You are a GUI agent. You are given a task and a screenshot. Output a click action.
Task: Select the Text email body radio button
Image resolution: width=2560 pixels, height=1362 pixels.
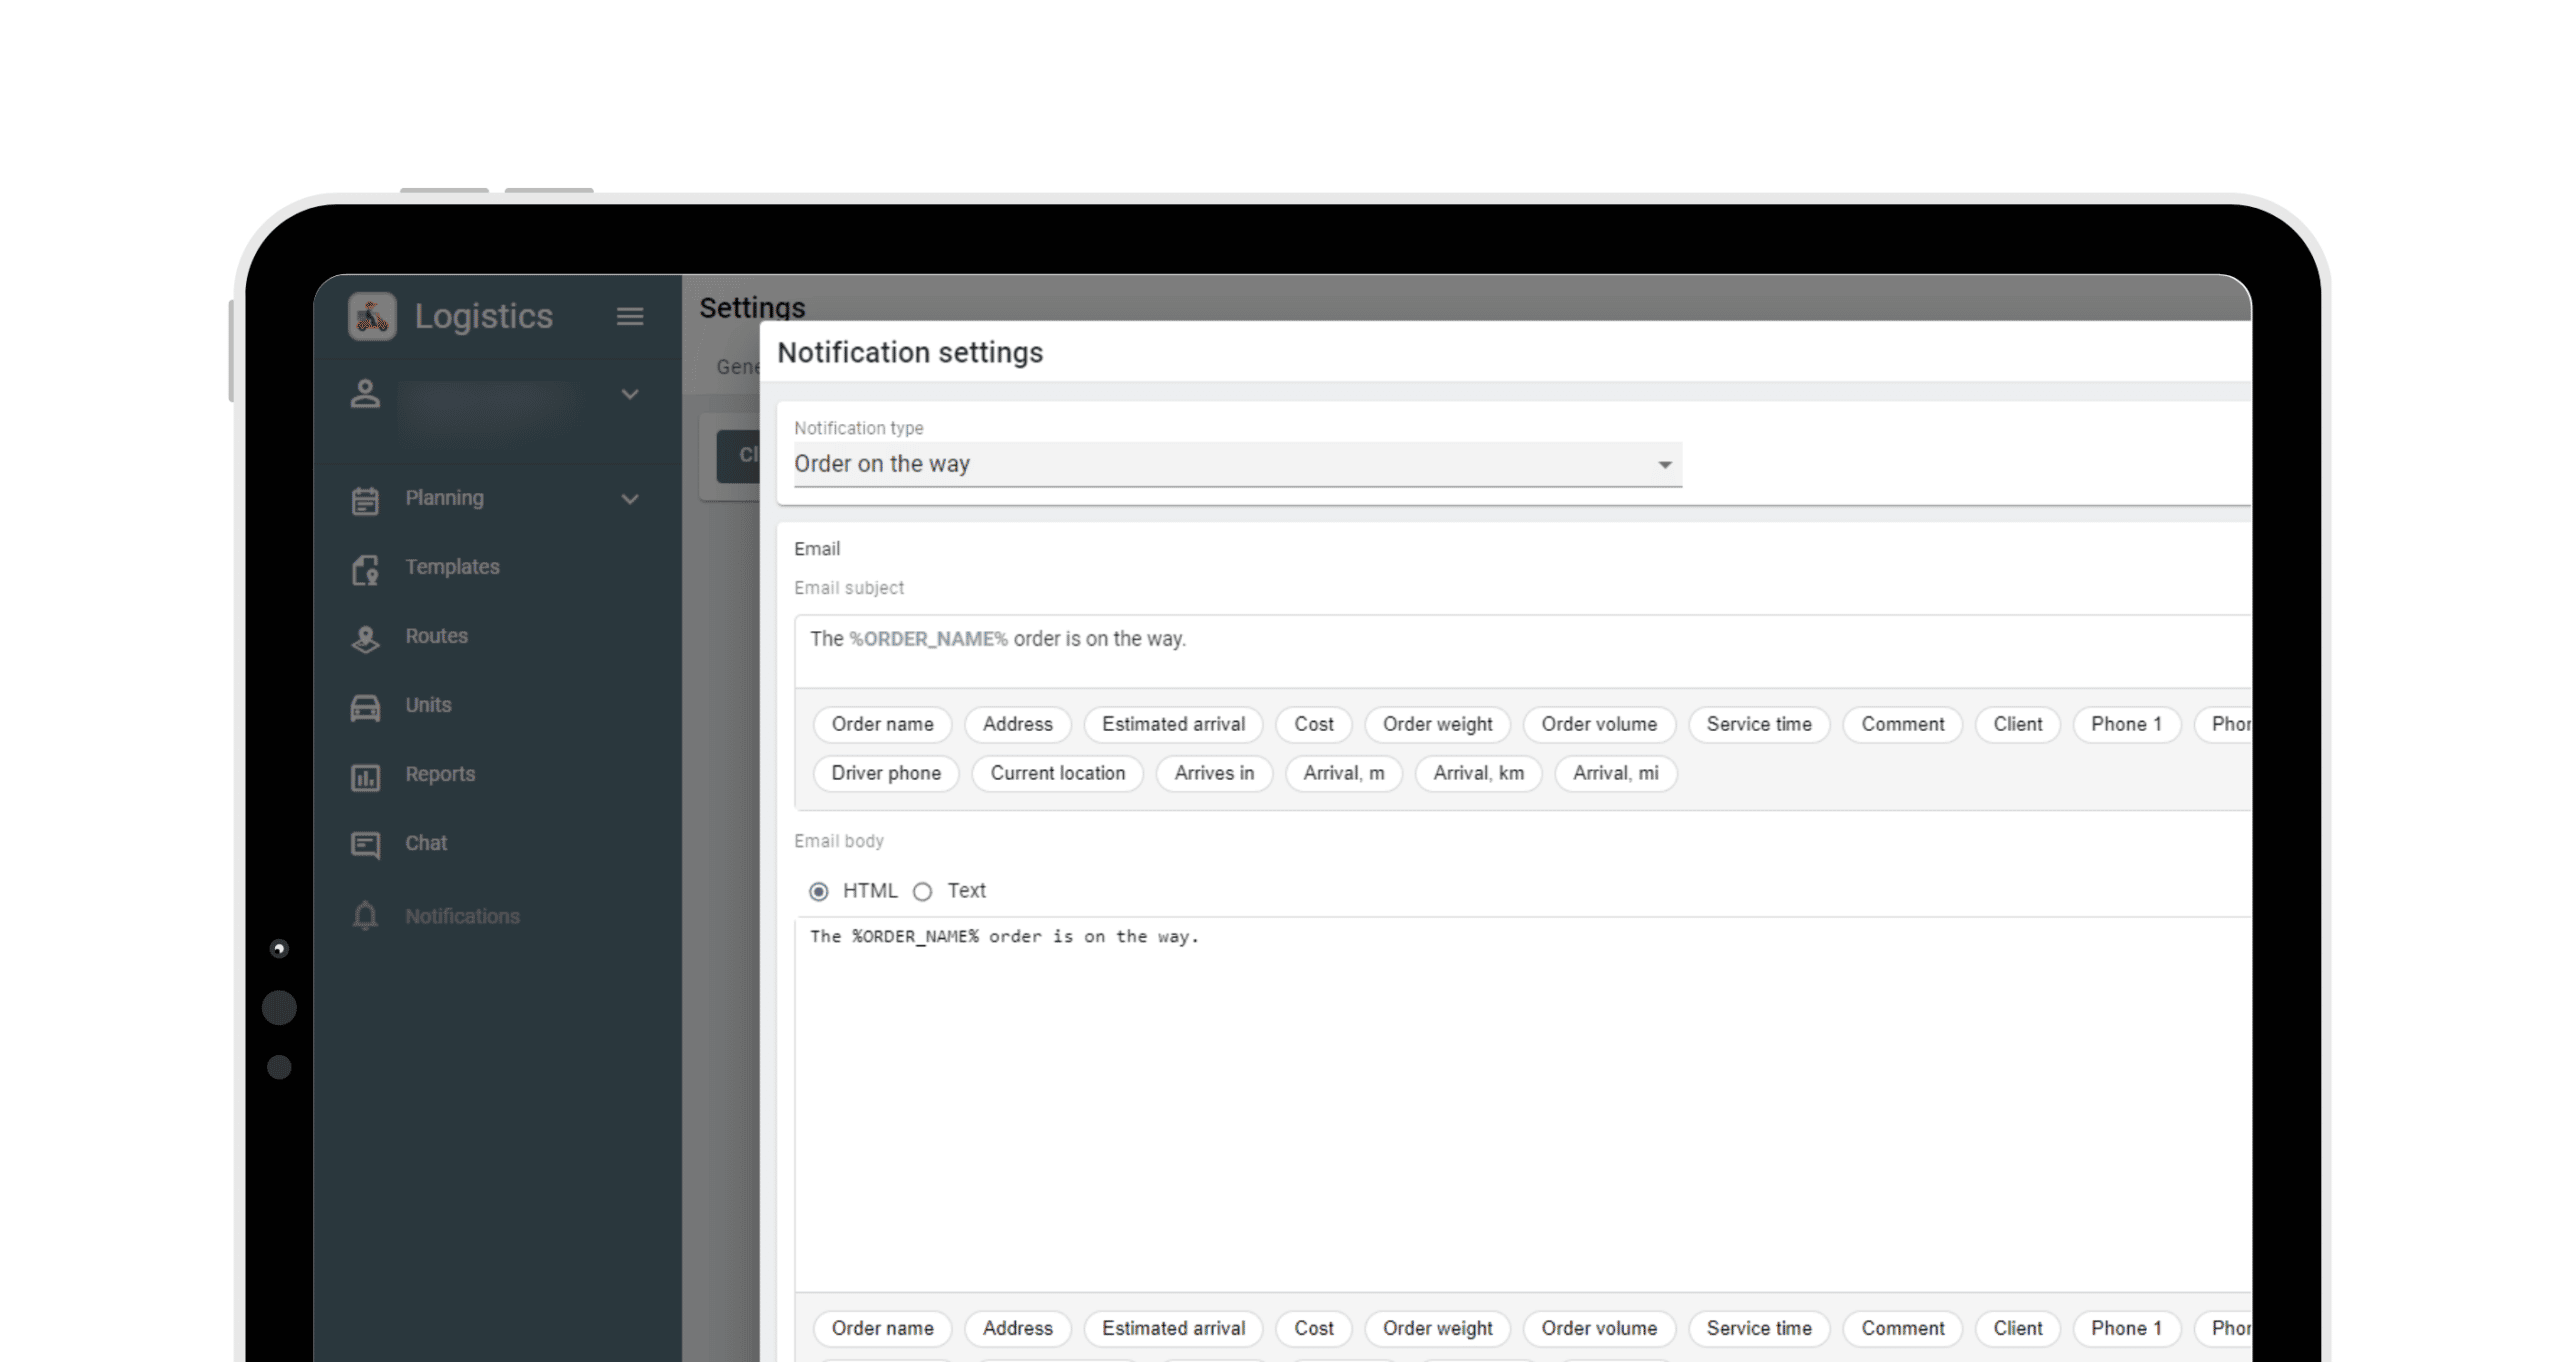[922, 891]
